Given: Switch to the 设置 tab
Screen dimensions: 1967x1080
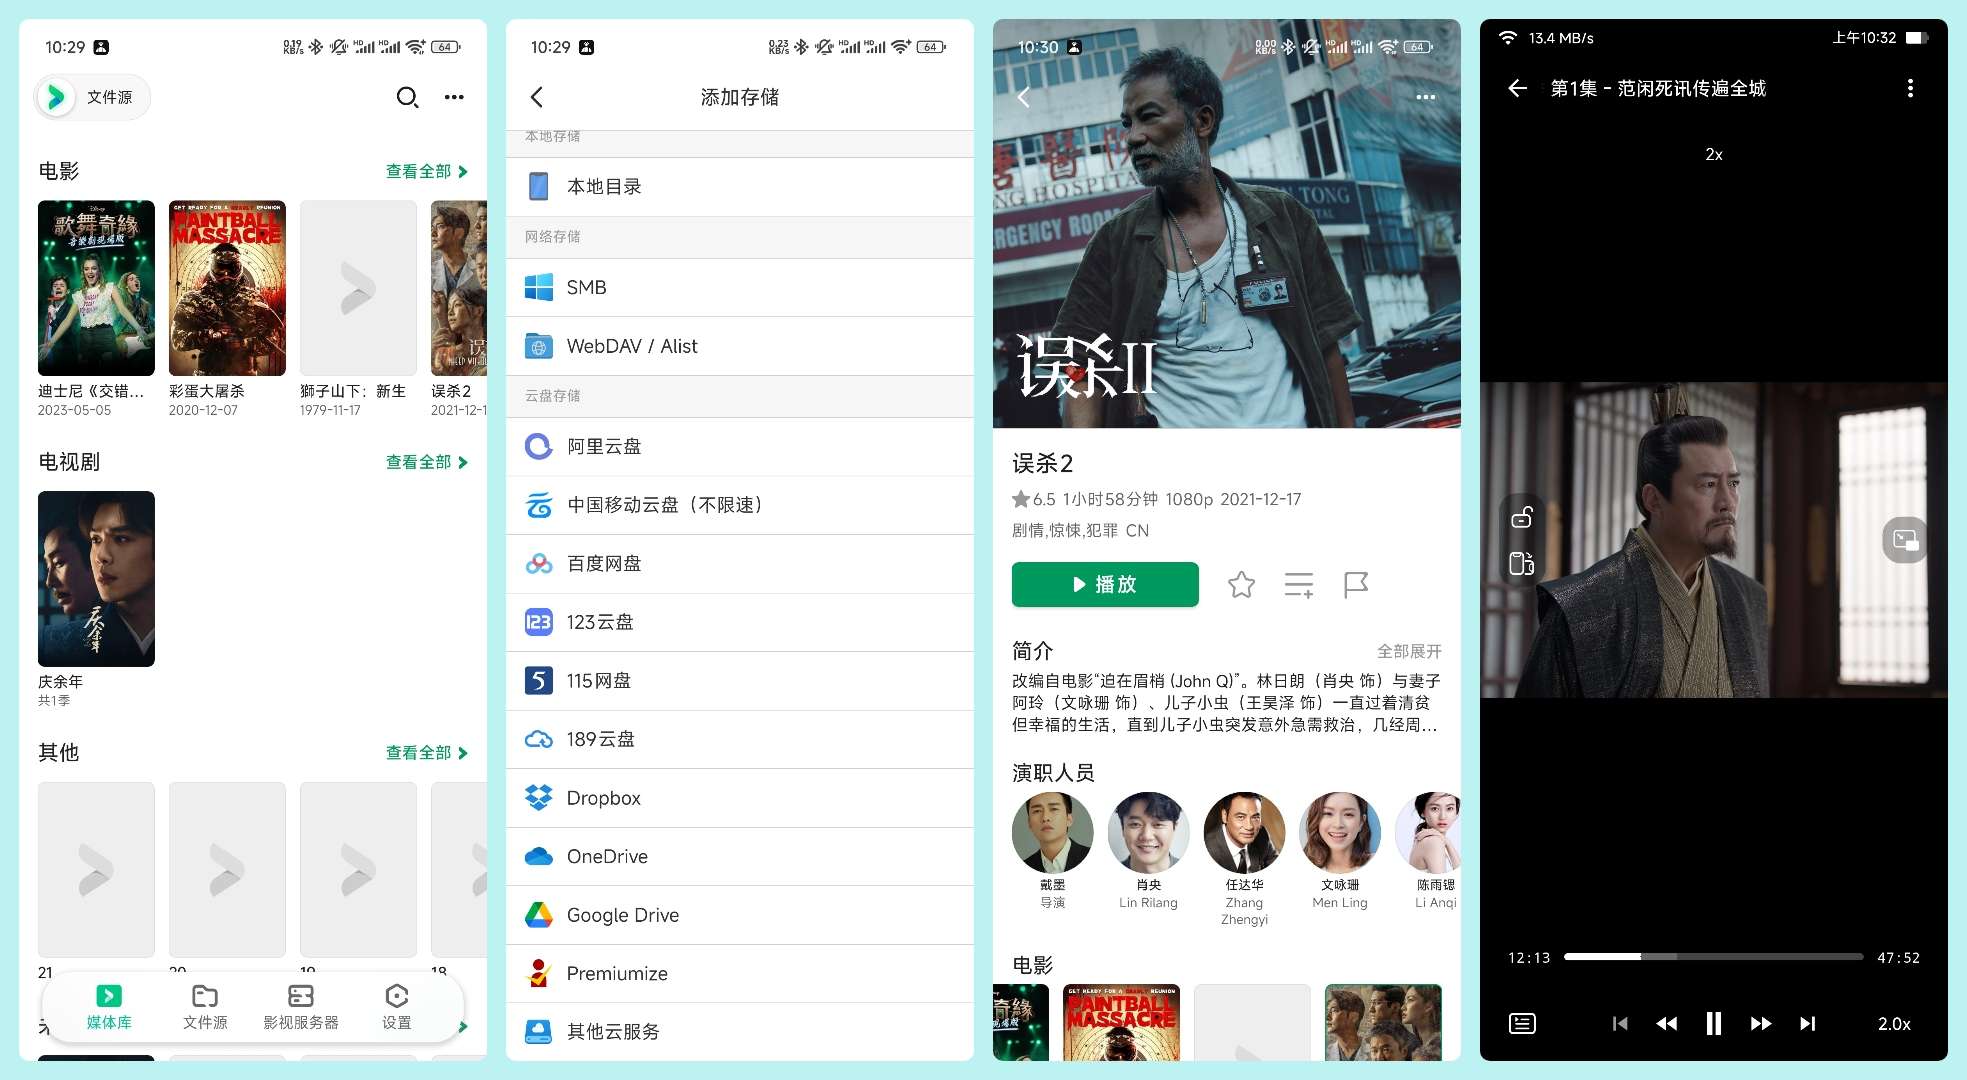Looking at the screenshot, I should tap(396, 1005).
